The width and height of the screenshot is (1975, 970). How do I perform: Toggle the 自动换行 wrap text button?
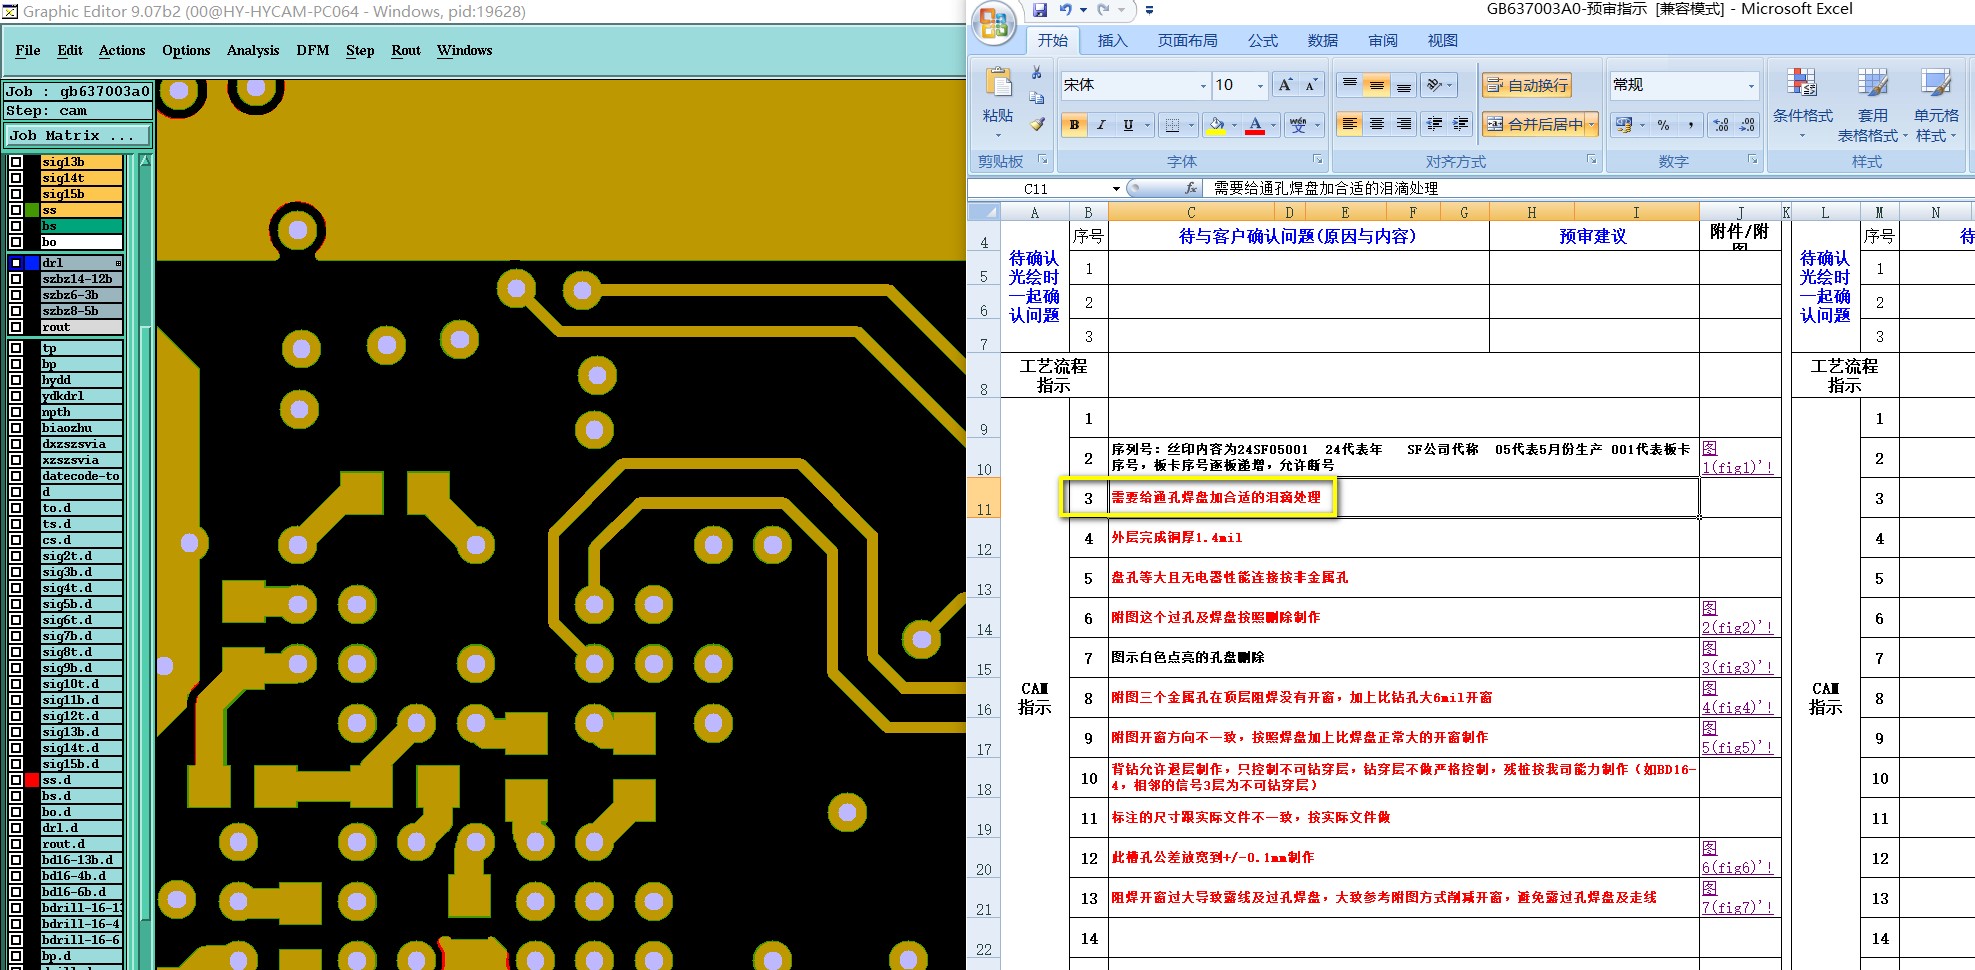[x=1527, y=86]
